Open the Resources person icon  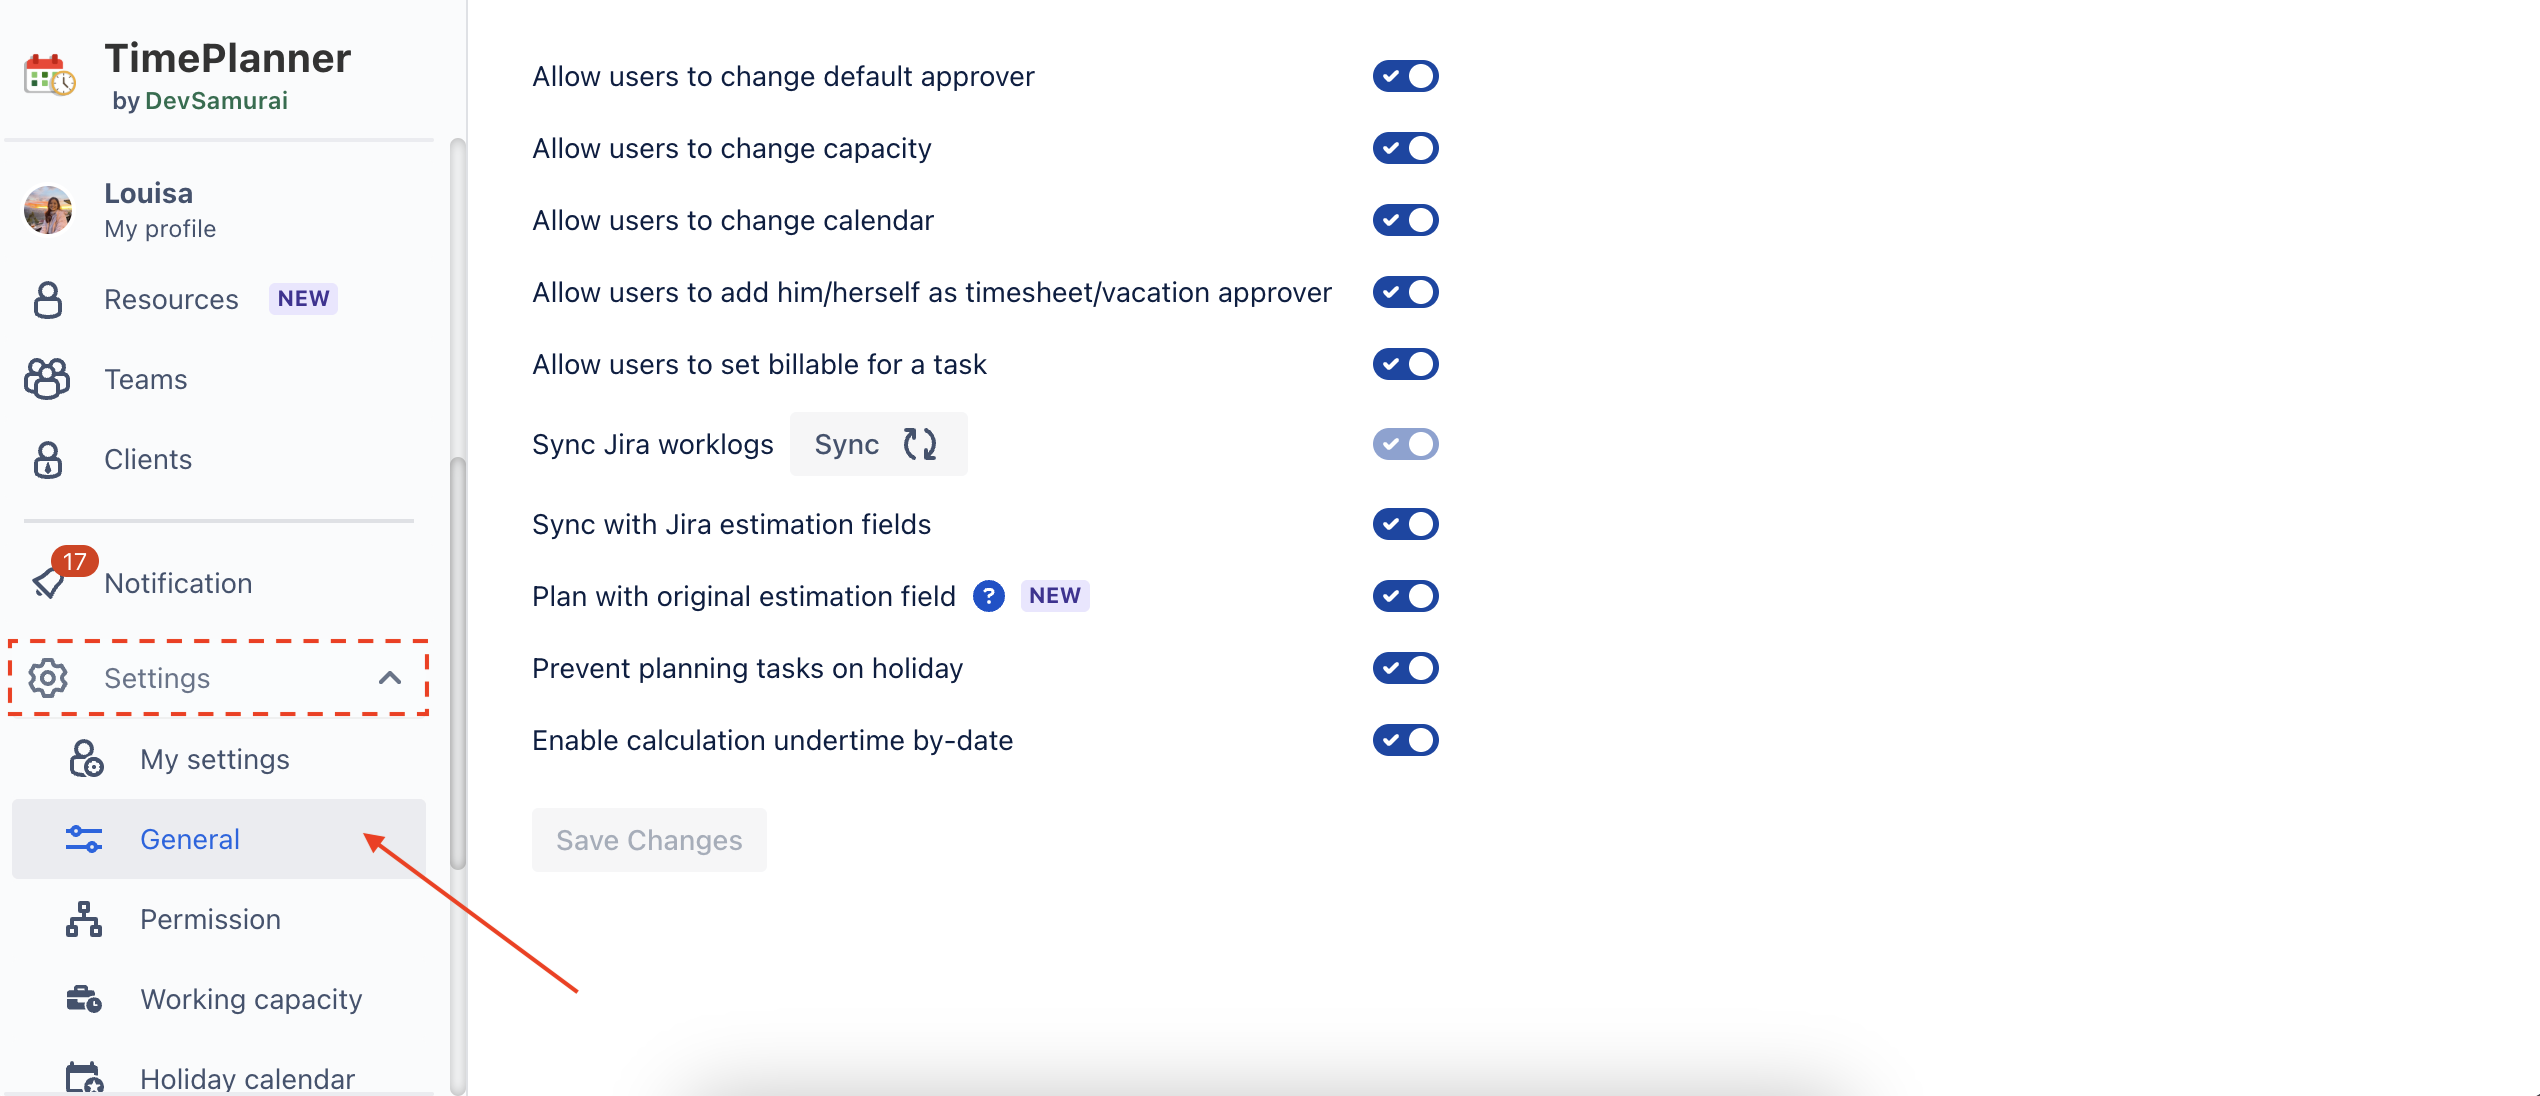coord(47,299)
